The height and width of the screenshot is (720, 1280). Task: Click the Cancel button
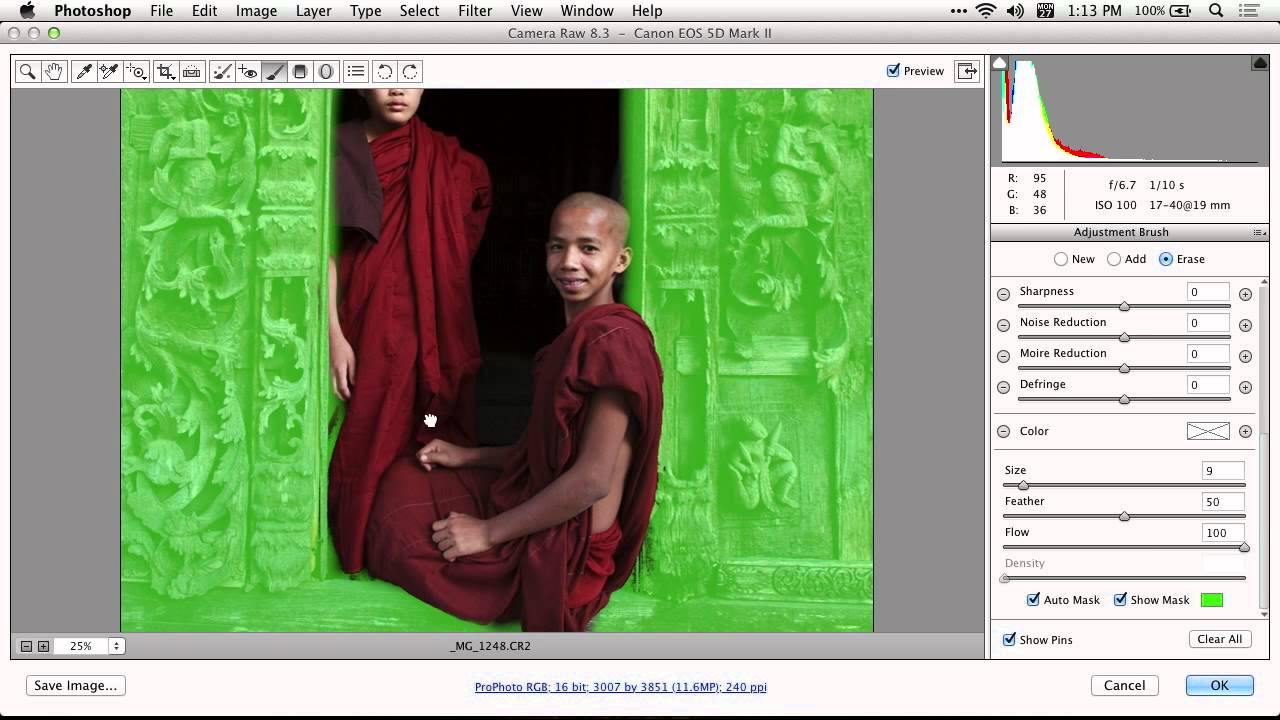click(x=1125, y=686)
